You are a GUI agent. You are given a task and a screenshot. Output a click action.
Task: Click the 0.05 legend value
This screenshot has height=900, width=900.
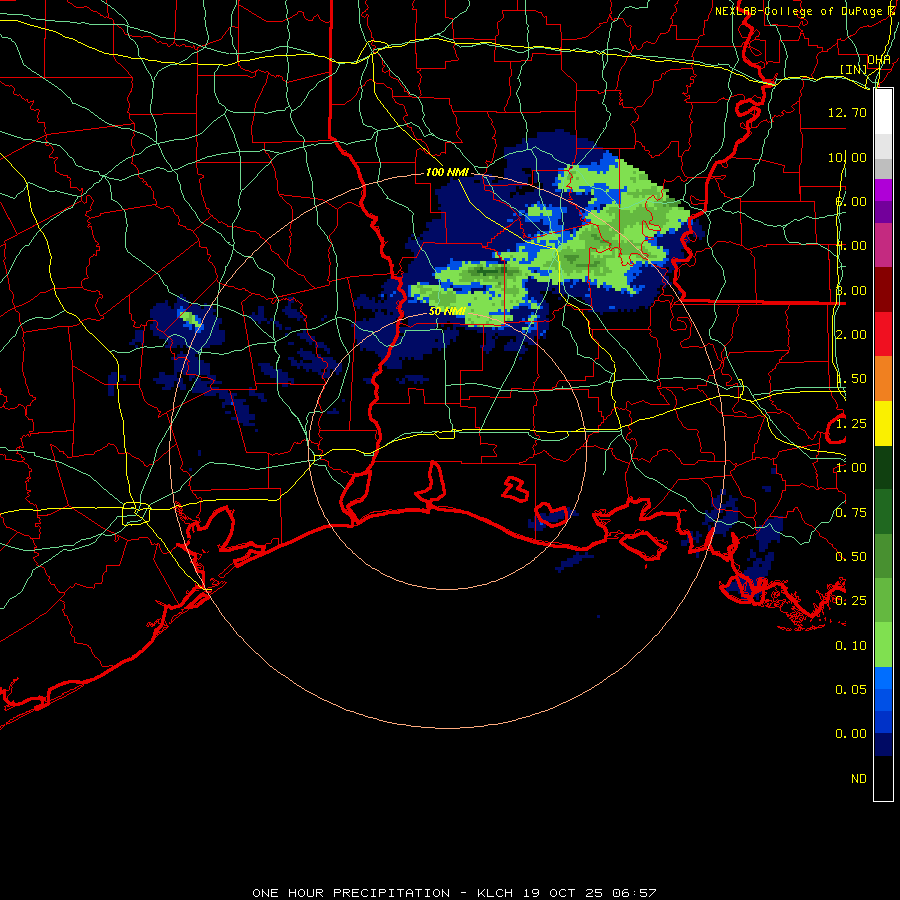pyautogui.click(x=851, y=689)
